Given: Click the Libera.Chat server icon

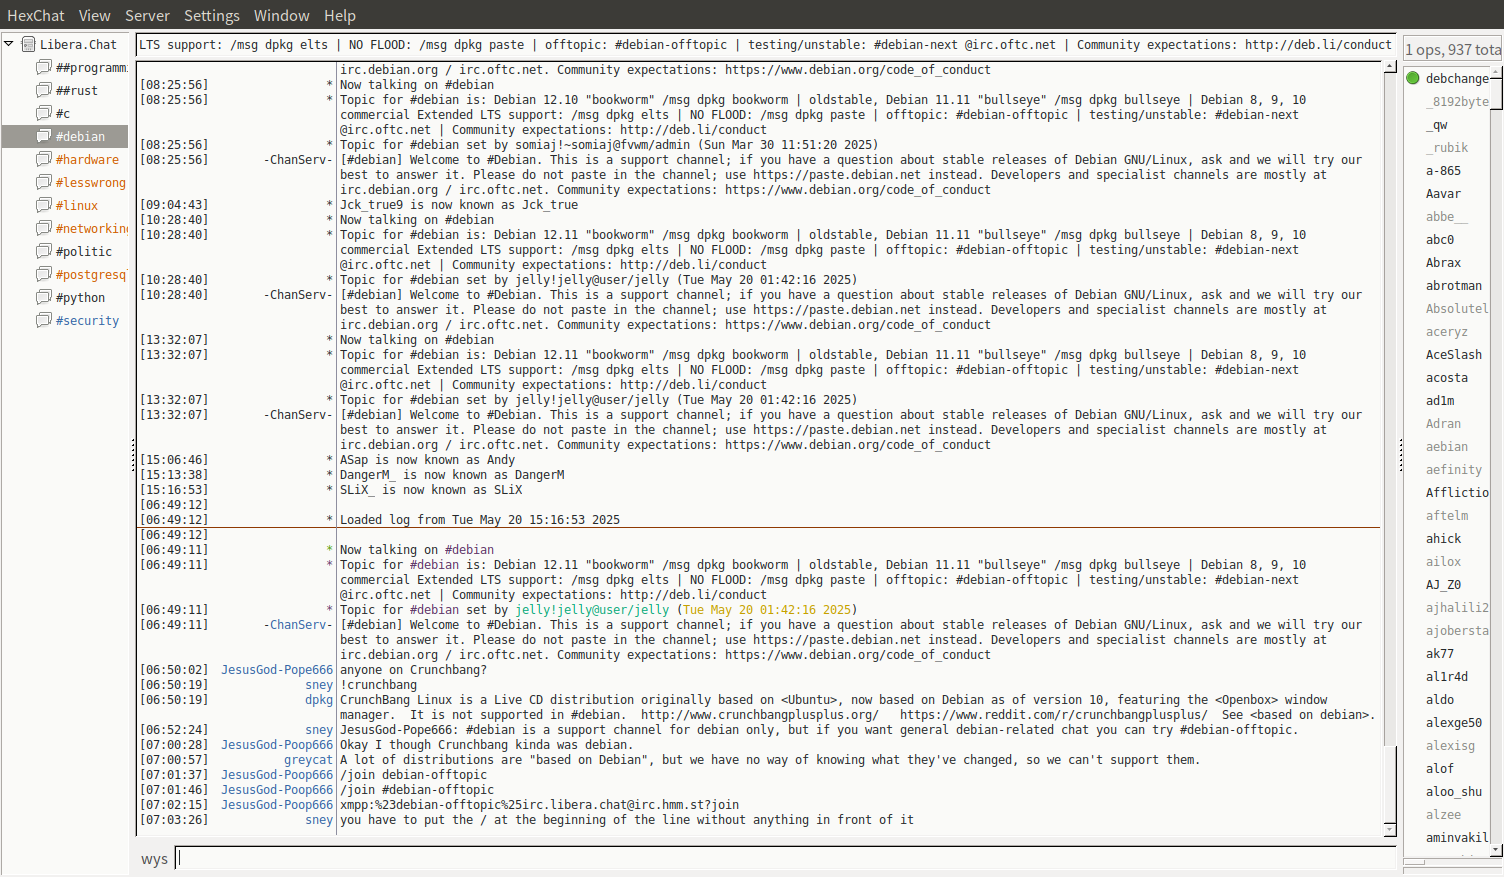Looking at the screenshot, I should 29,44.
